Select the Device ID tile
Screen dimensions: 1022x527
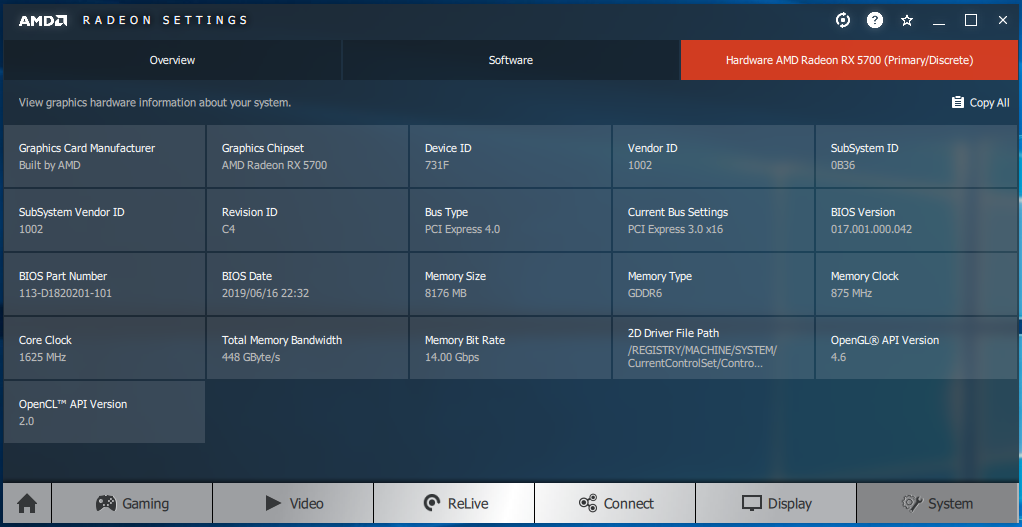pyautogui.click(x=510, y=156)
